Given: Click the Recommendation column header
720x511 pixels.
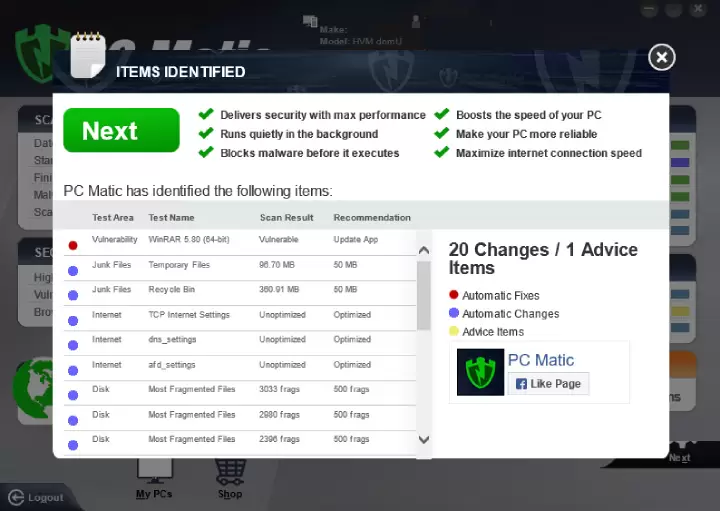Looking at the screenshot, I should [372, 218].
